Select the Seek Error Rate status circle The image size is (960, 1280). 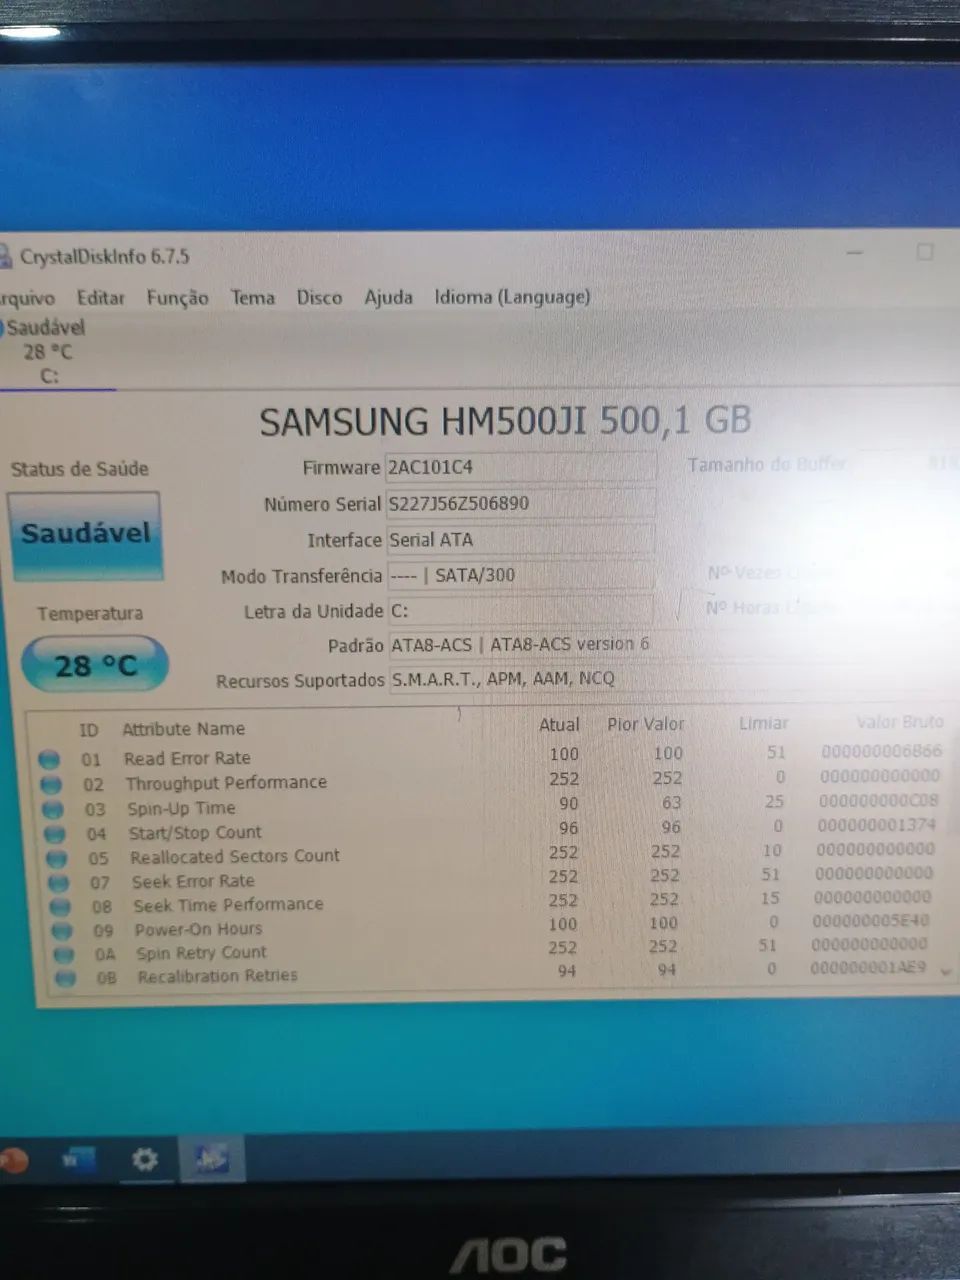pos(59,883)
